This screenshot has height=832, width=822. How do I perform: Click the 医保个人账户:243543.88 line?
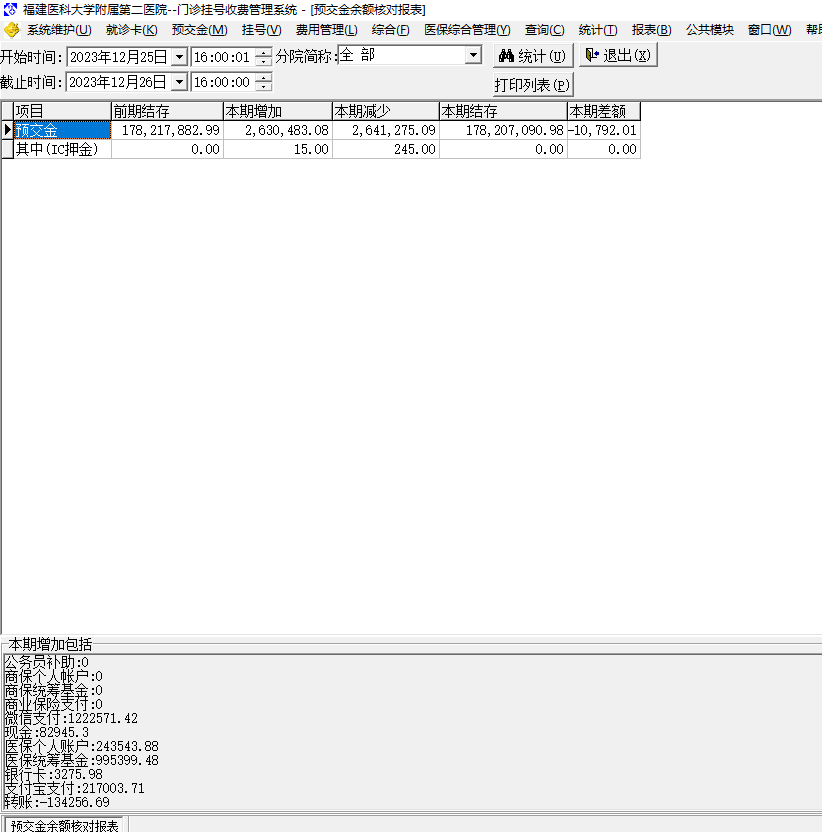[82, 747]
